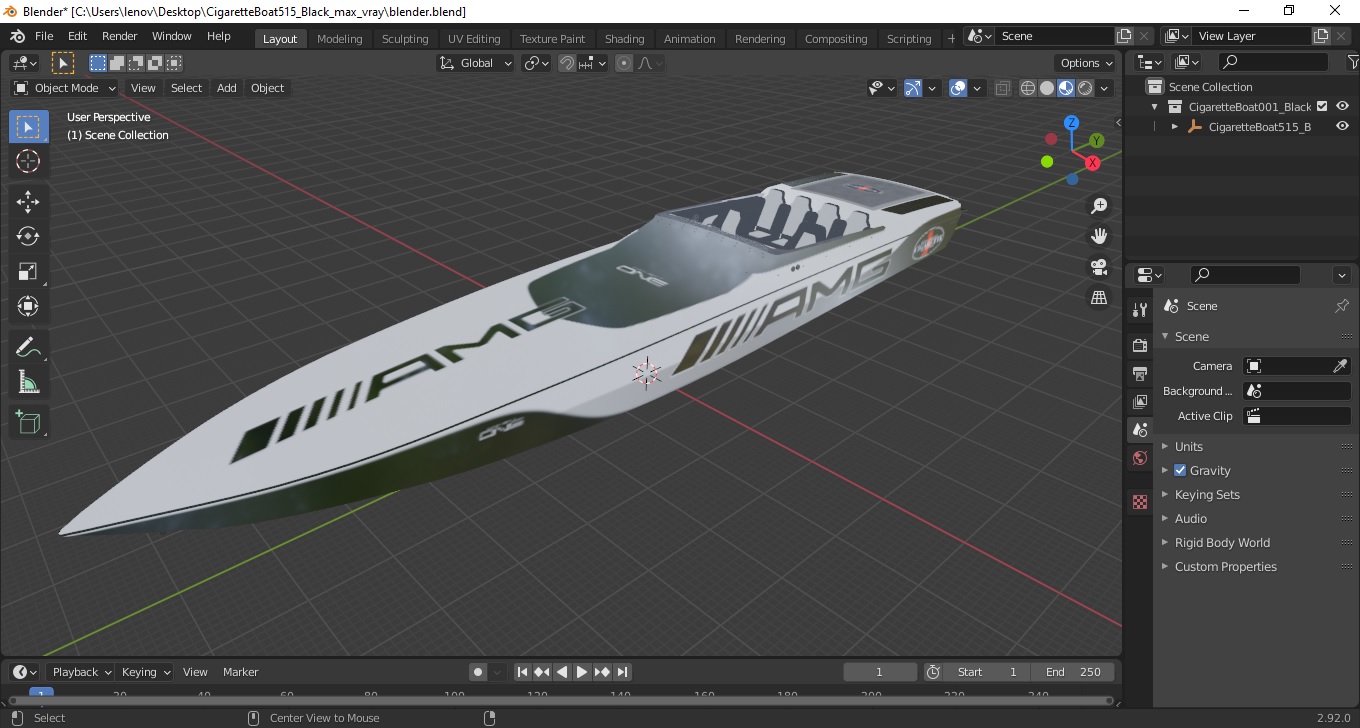Jump to the end frame
Viewport: 1360px width, 728px height.
[622, 672]
